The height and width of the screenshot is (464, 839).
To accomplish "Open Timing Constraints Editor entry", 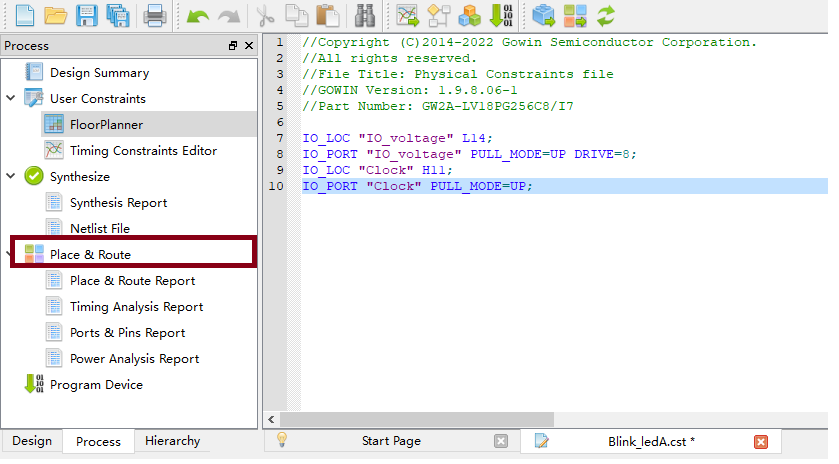I will (143, 151).
